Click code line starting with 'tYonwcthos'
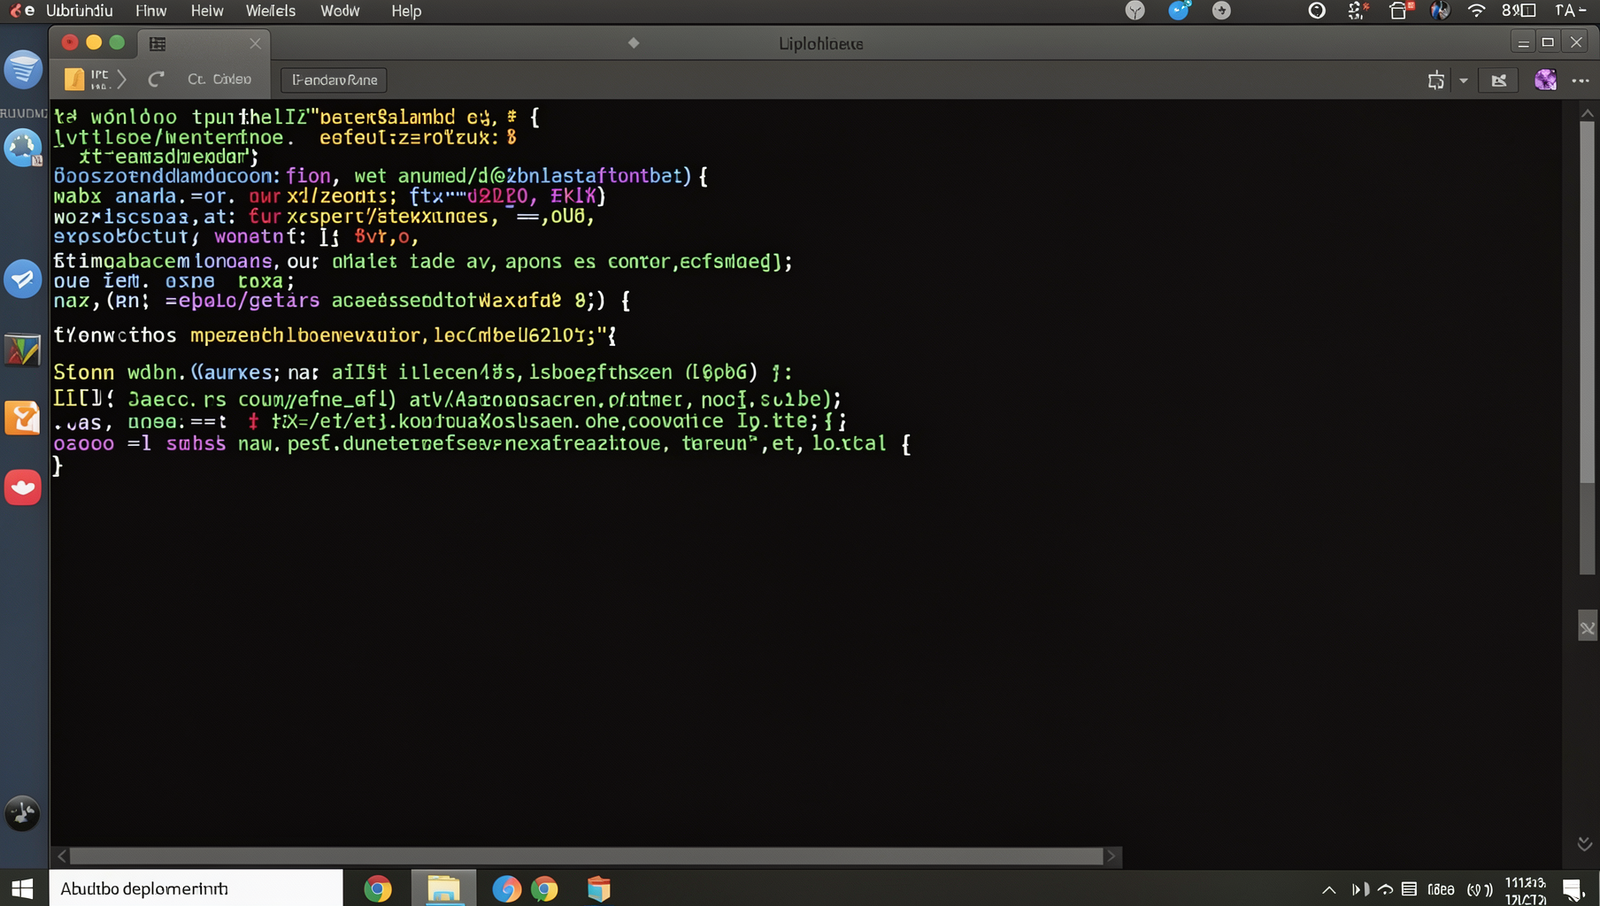This screenshot has height=906, width=1600. pyautogui.click(x=335, y=335)
